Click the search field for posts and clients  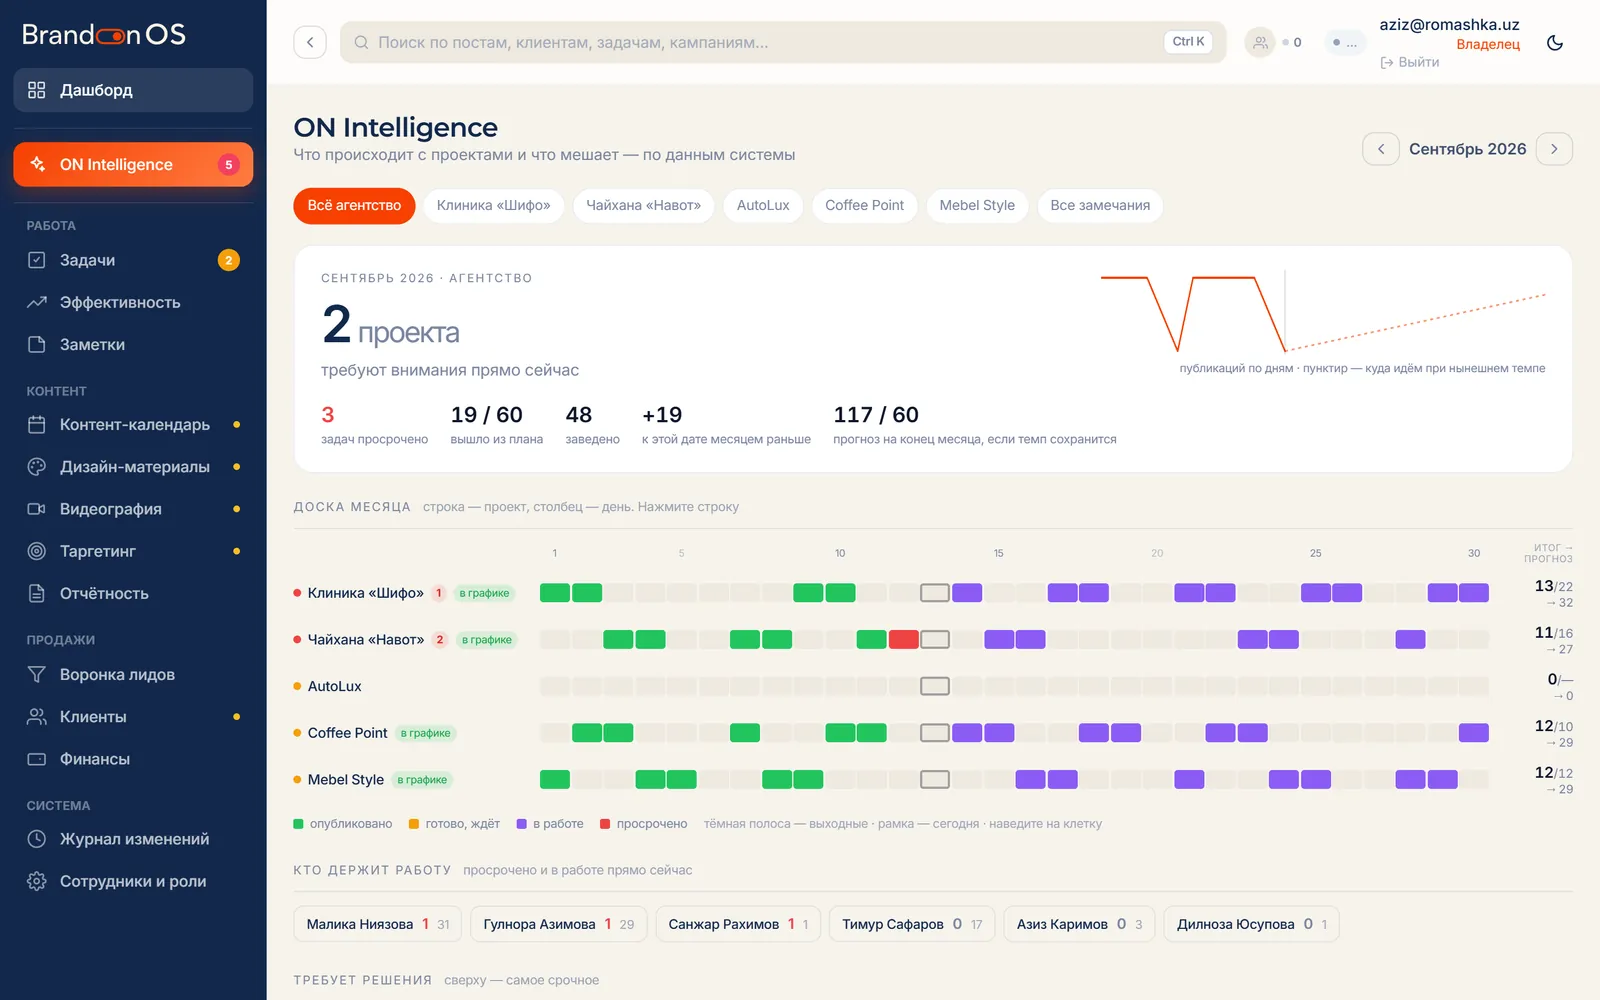coord(783,42)
